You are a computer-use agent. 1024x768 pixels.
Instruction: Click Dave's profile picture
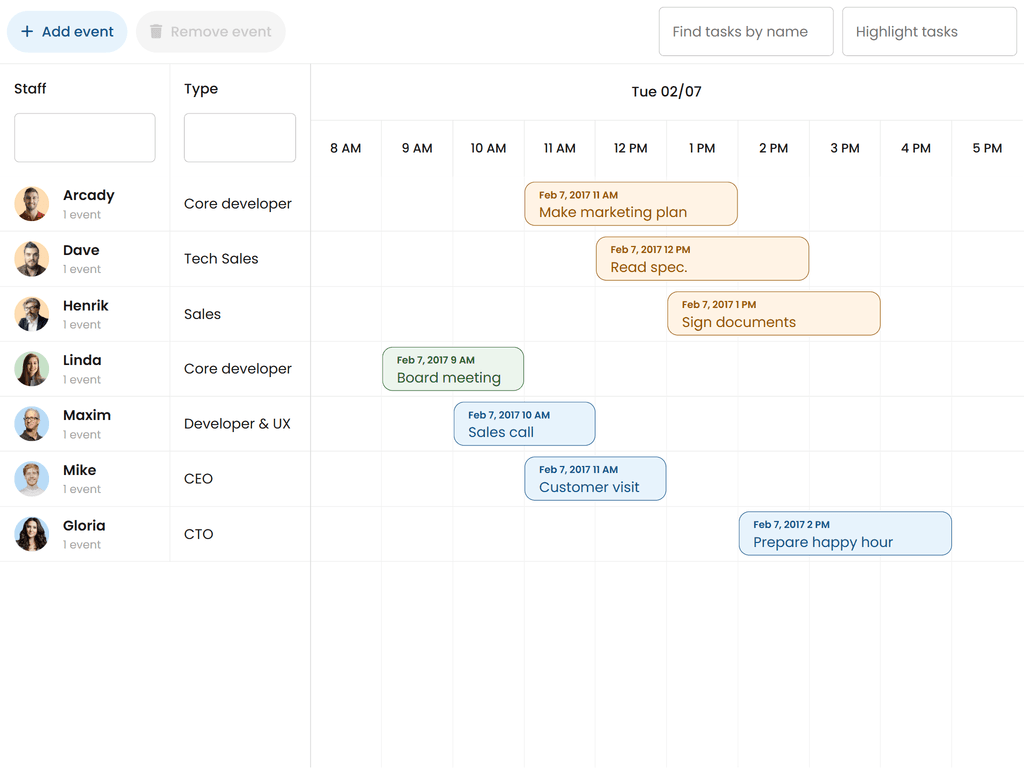[x=32, y=259]
